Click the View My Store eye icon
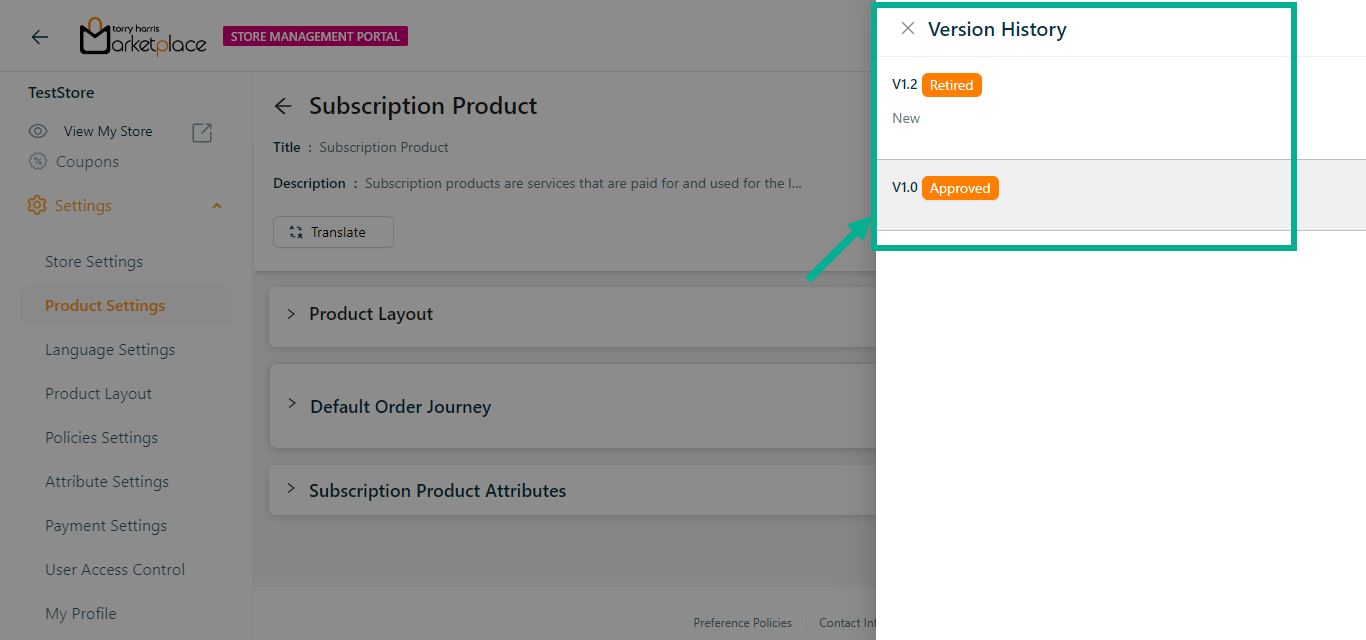 38,131
